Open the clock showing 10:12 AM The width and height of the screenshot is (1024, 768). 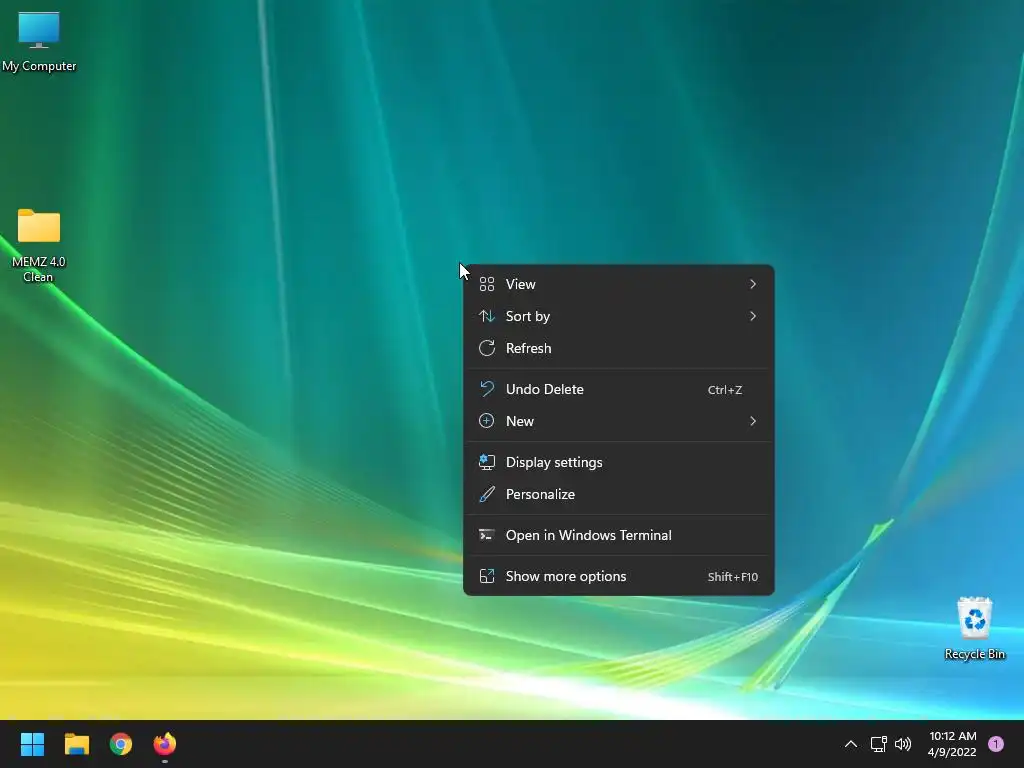(x=952, y=744)
